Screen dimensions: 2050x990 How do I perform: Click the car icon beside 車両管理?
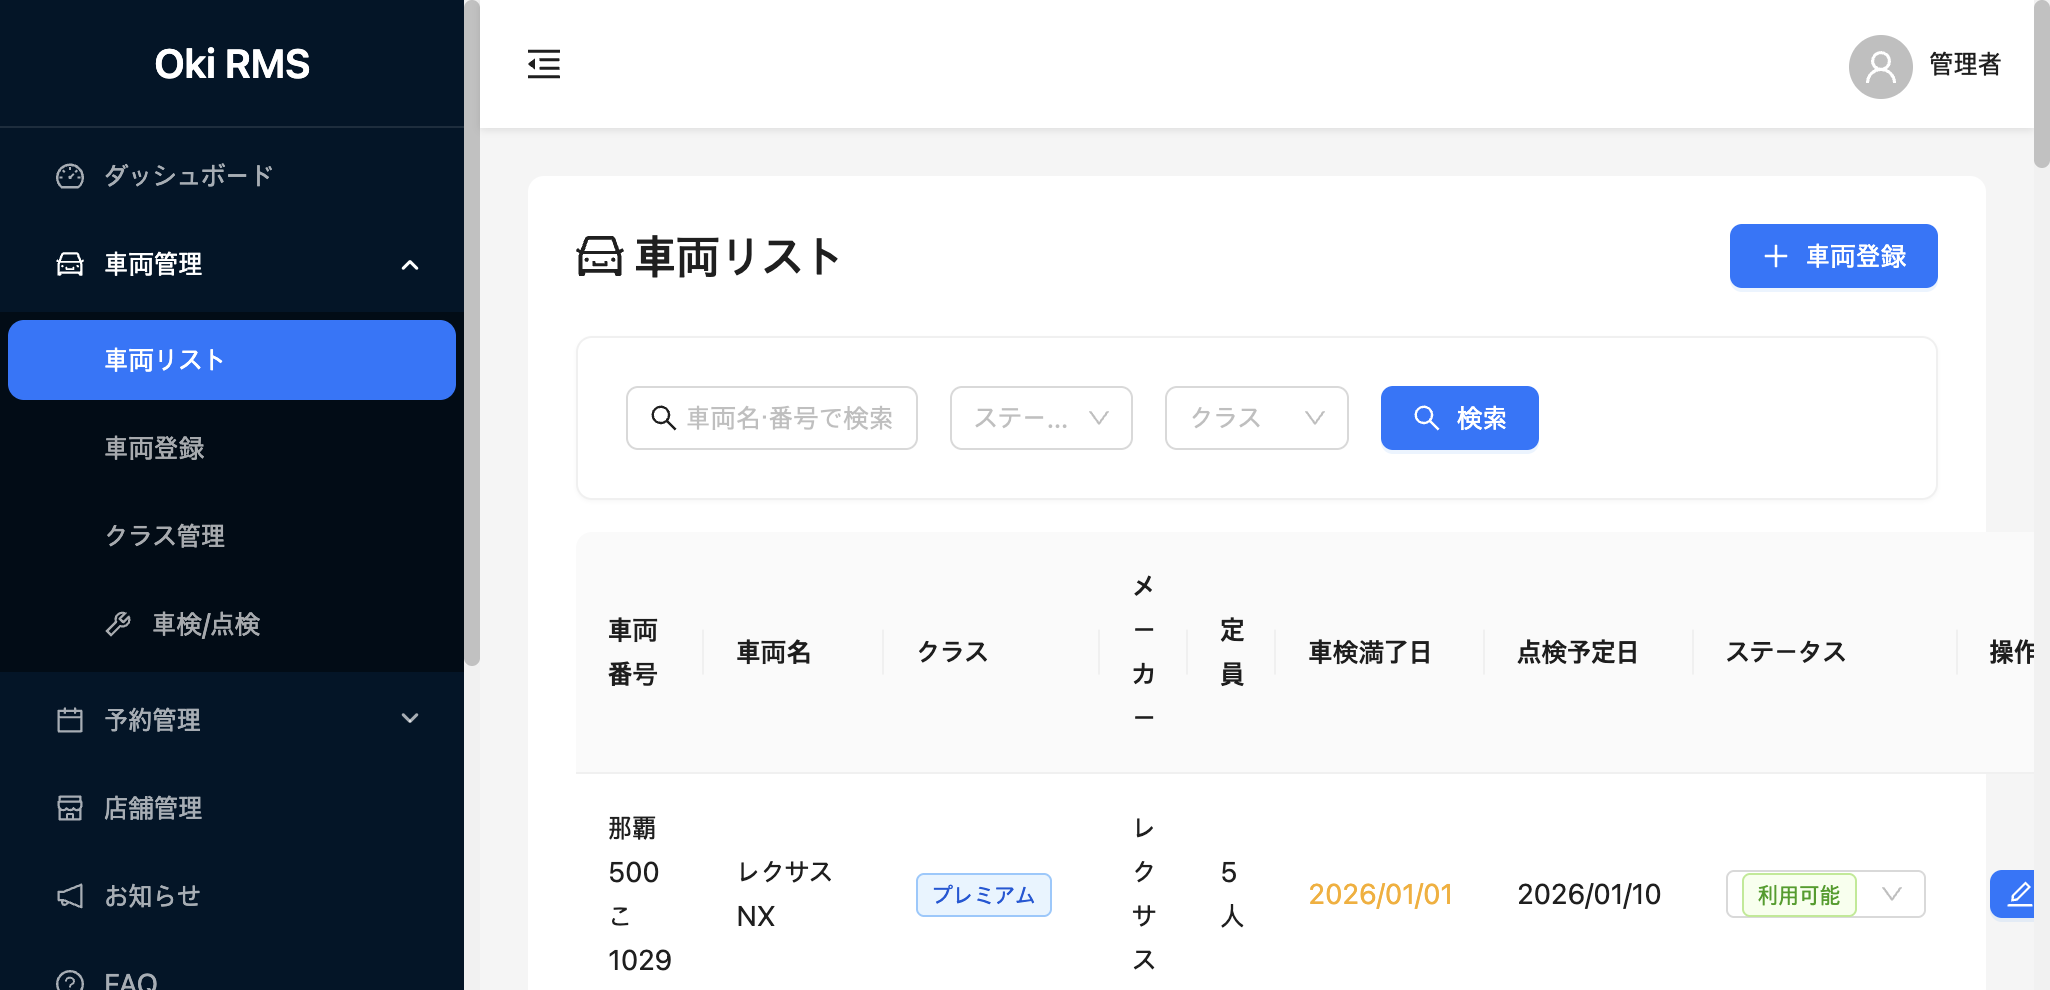tap(70, 264)
